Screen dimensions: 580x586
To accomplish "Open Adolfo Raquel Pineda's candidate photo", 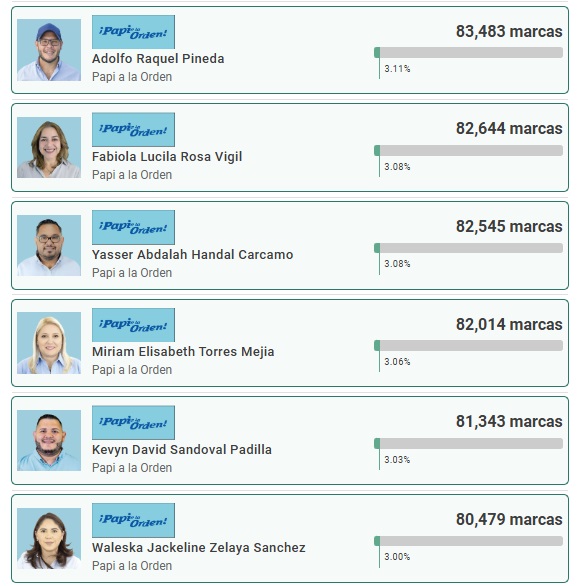I will click(49, 50).
